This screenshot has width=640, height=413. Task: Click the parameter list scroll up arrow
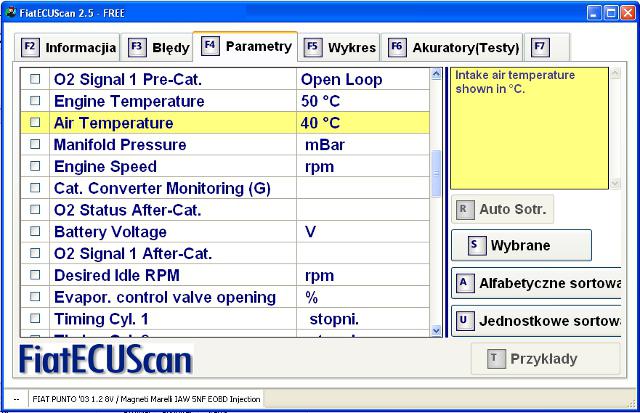pyautogui.click(x=436, y=74)
